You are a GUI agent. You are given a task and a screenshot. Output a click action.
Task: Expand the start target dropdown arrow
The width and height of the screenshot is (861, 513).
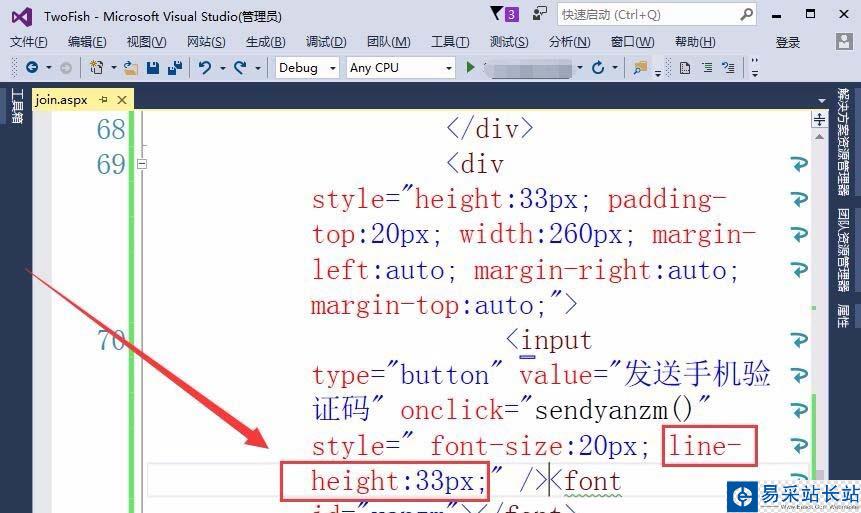point(579,68)
